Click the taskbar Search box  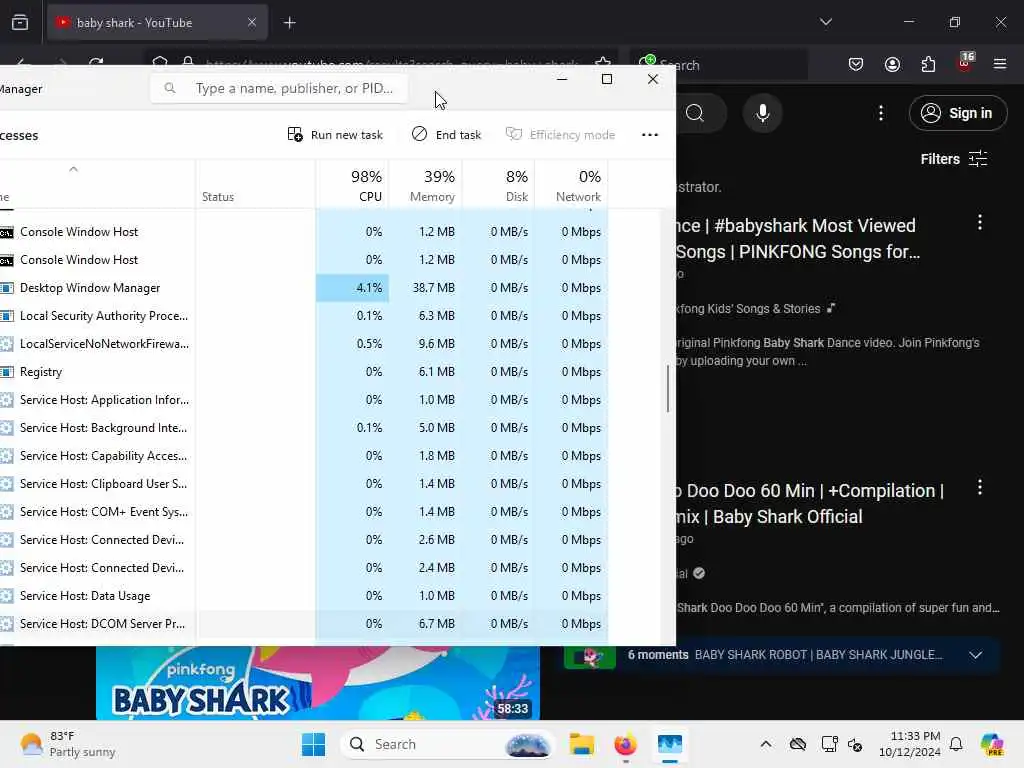click(x=447, y=744)
